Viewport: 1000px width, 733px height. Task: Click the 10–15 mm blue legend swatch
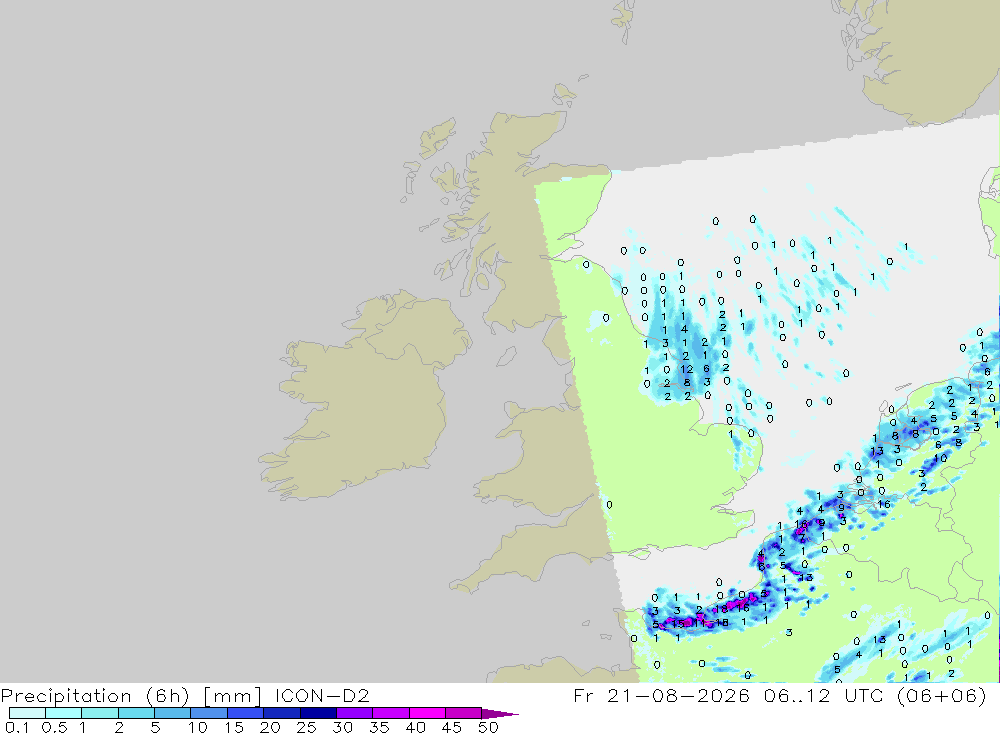tap(209, 713)
